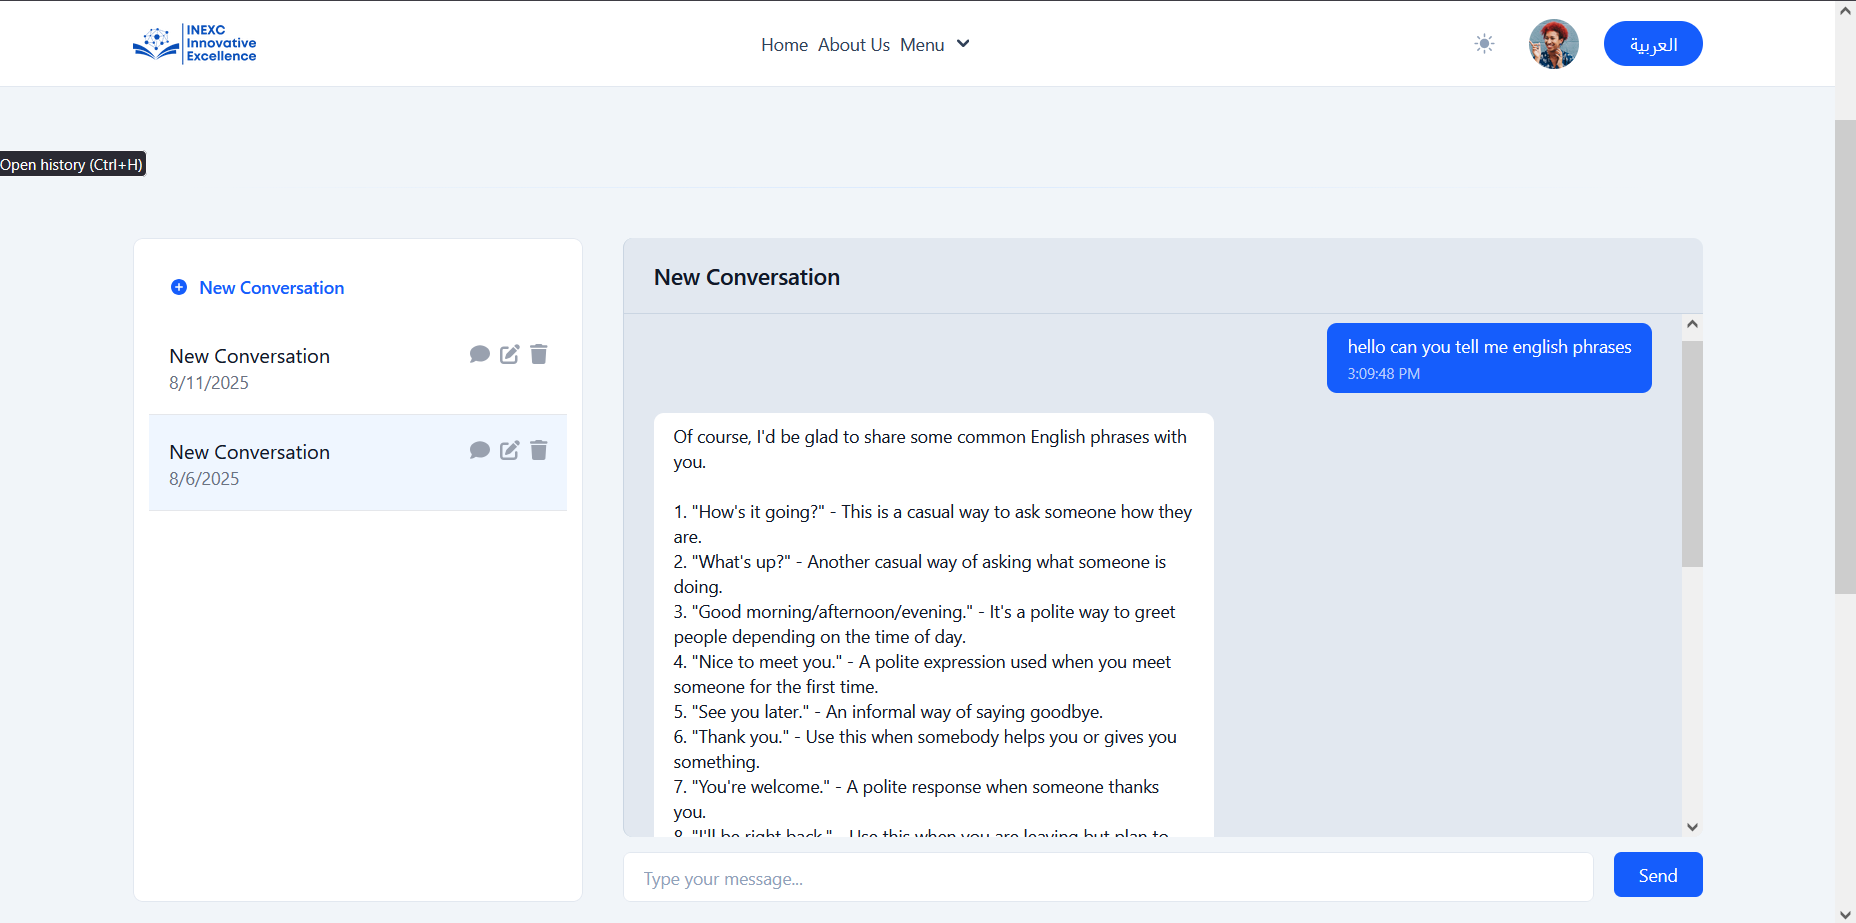Edit the 8/6/2025 conversation title
This screenshot has width=1856, height=923.
point(510,450)
